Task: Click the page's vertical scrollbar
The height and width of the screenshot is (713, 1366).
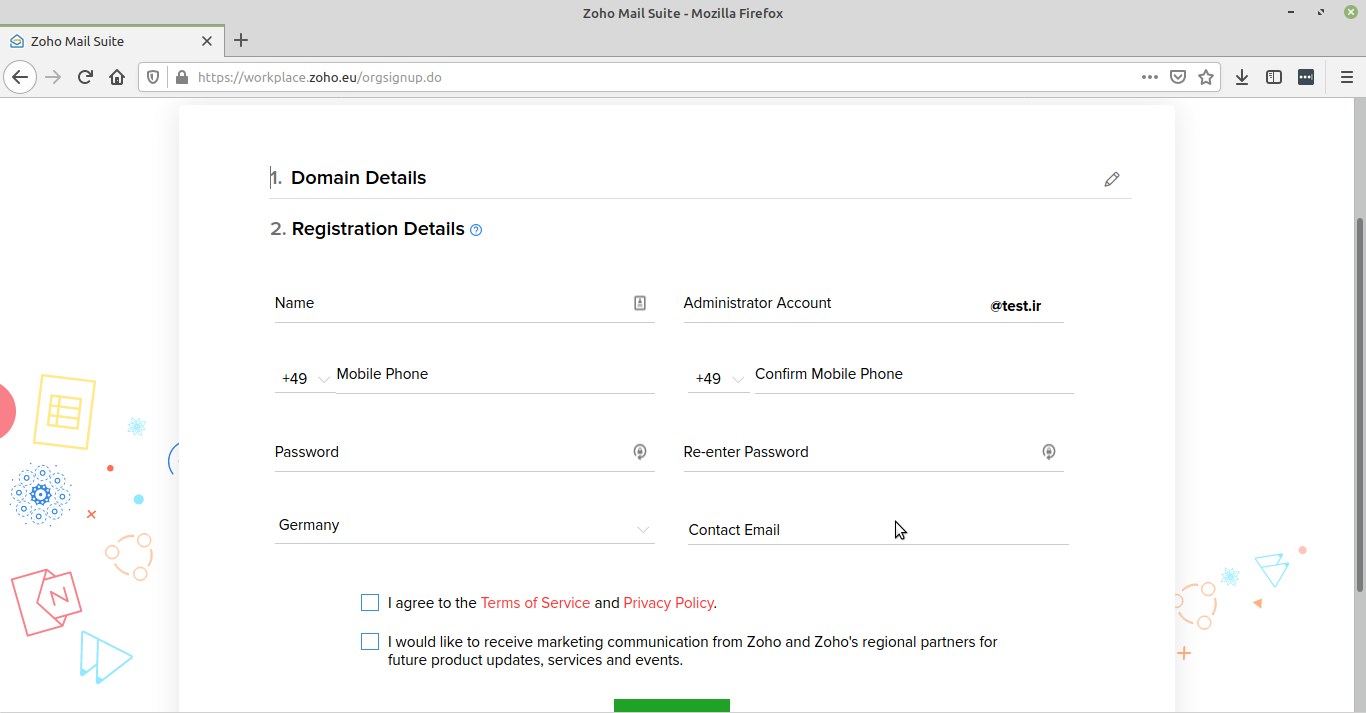Action: click(1358, 400)
